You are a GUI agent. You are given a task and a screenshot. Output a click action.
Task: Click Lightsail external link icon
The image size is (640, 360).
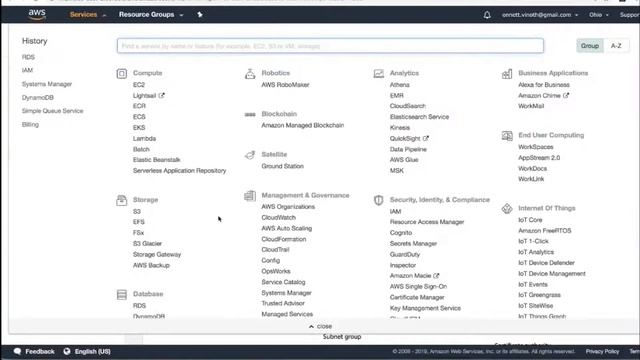[x=162, y=96]
